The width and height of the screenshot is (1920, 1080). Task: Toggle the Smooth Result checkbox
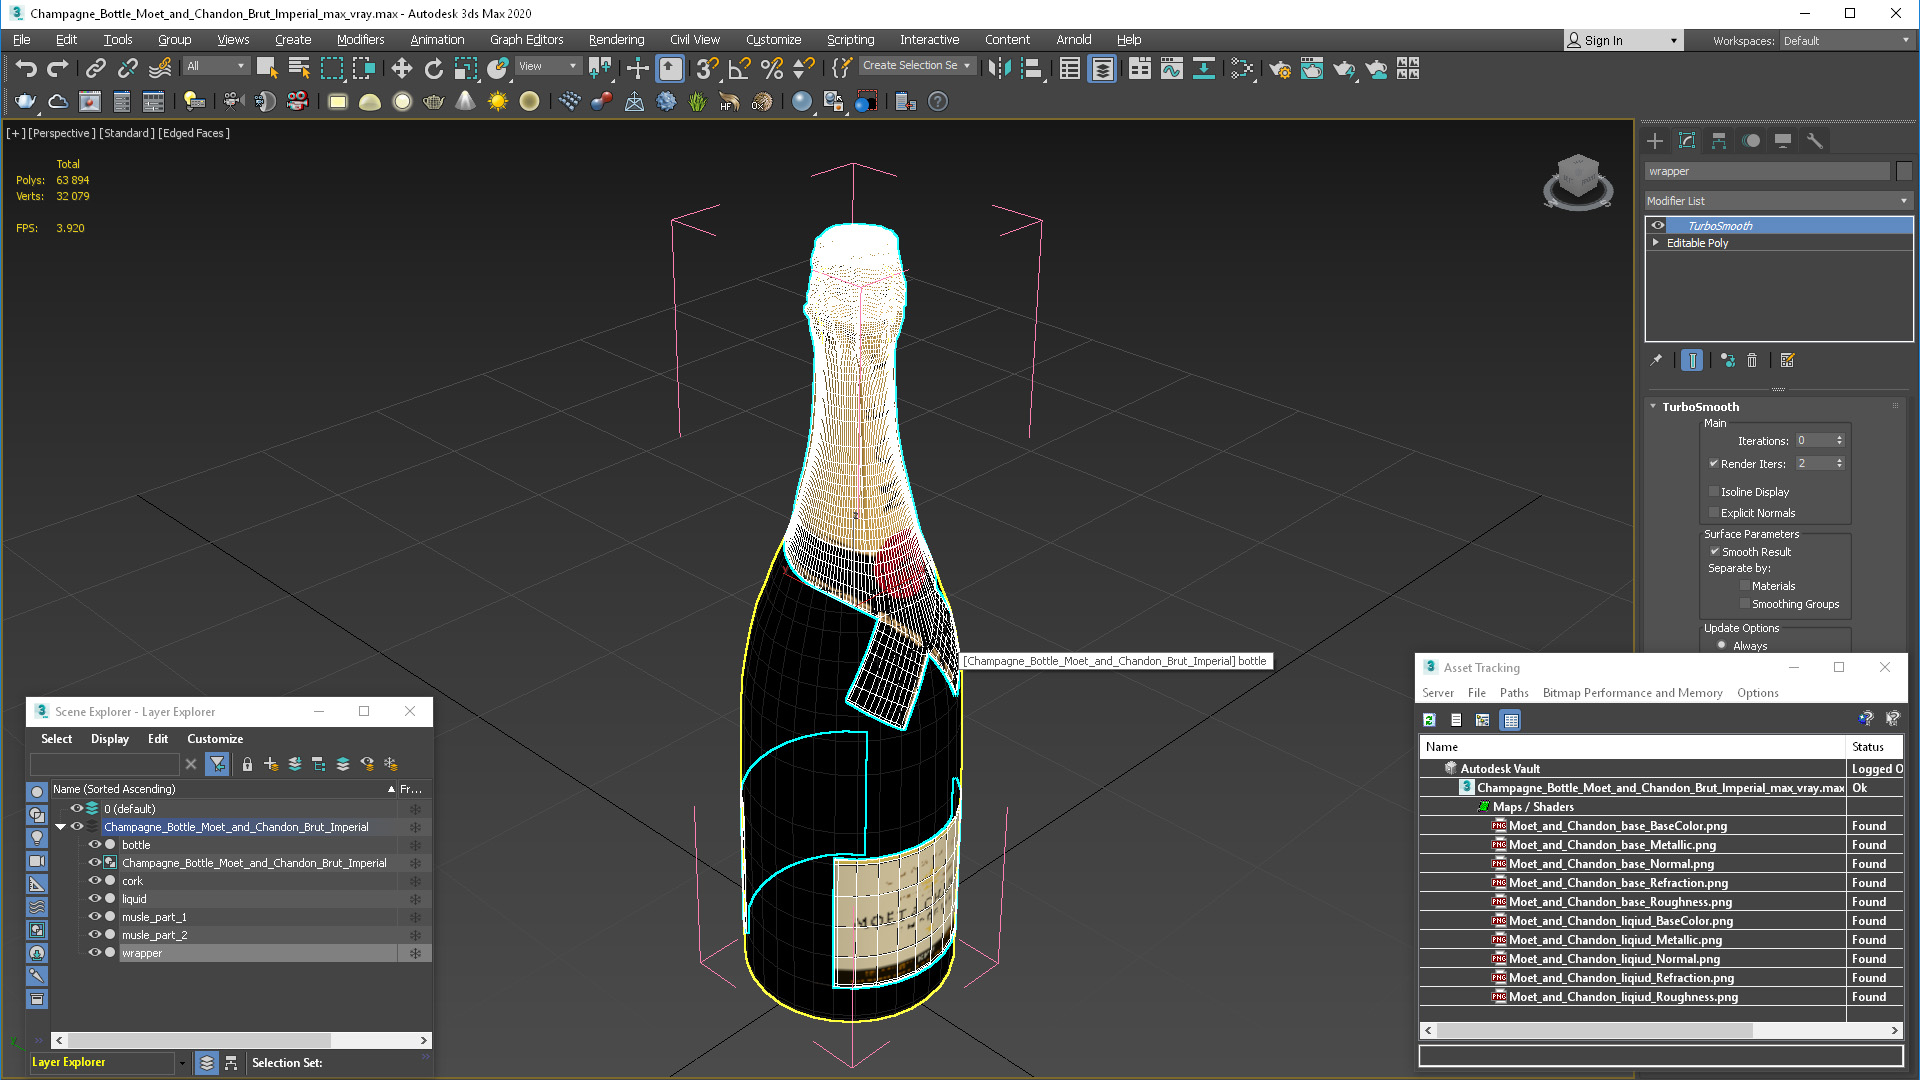pos(1714,552)
